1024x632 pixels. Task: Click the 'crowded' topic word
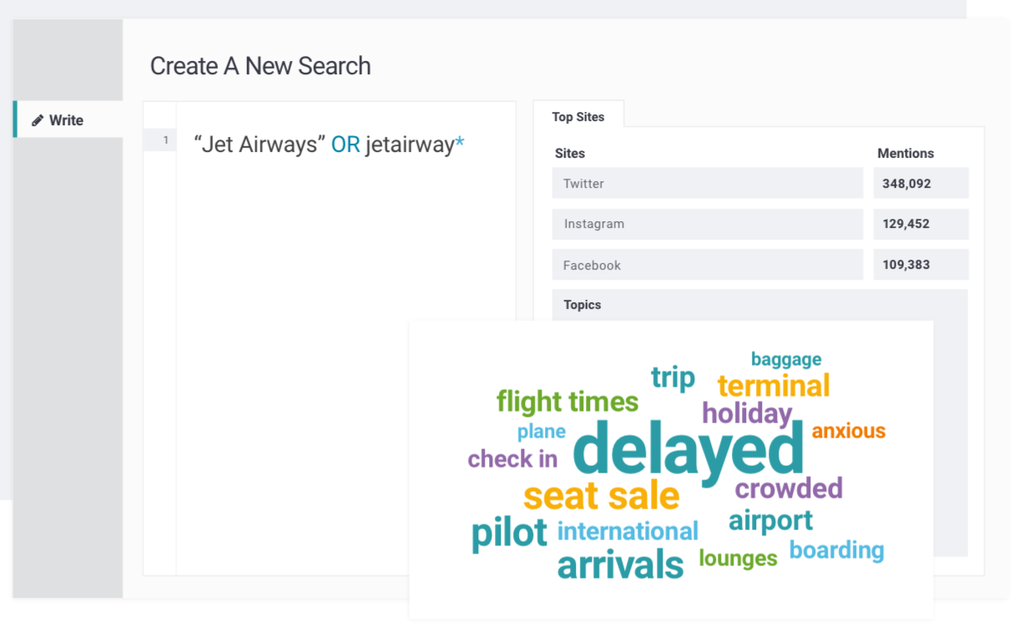(x=788, y=489)
